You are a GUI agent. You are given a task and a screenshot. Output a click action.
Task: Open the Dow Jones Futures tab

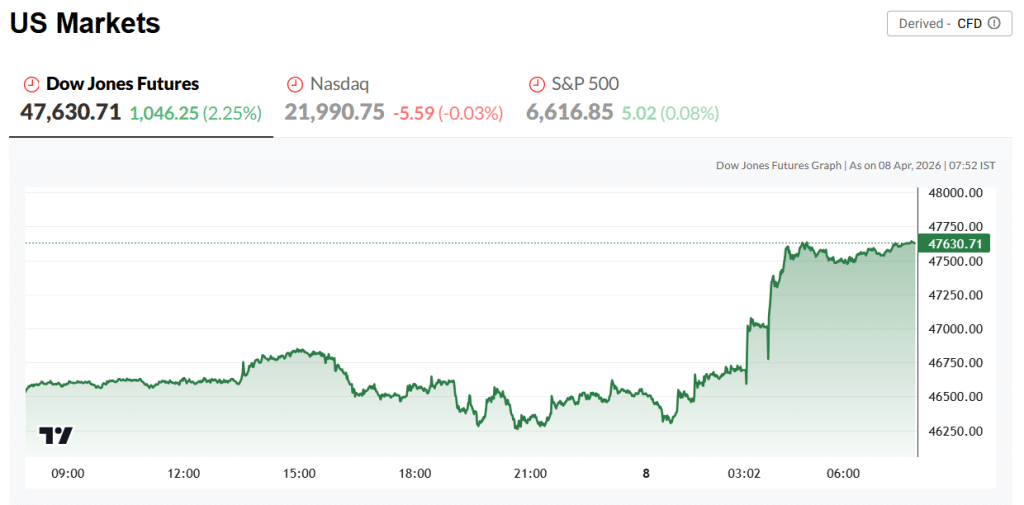(122, 84)
